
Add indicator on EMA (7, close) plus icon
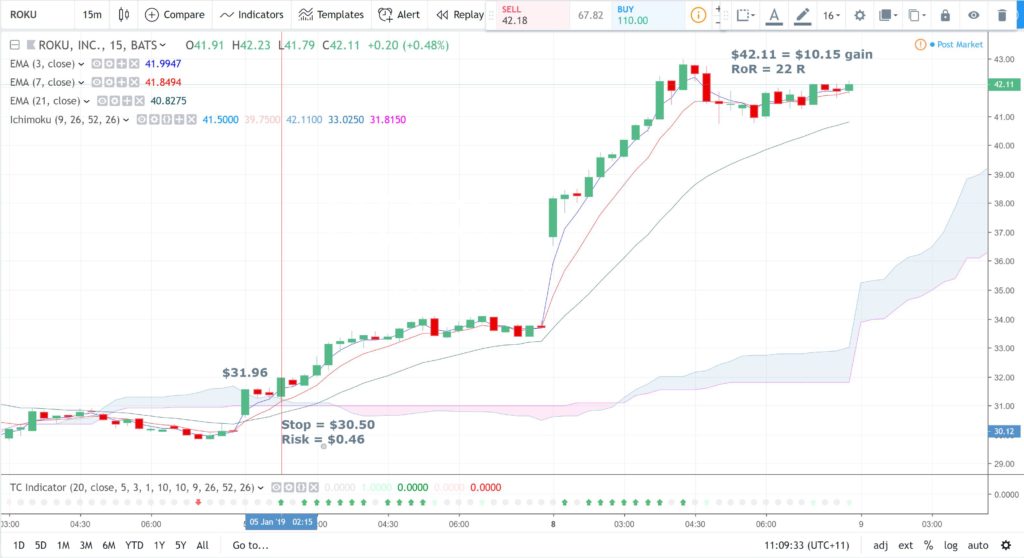(x=121, y=82)
